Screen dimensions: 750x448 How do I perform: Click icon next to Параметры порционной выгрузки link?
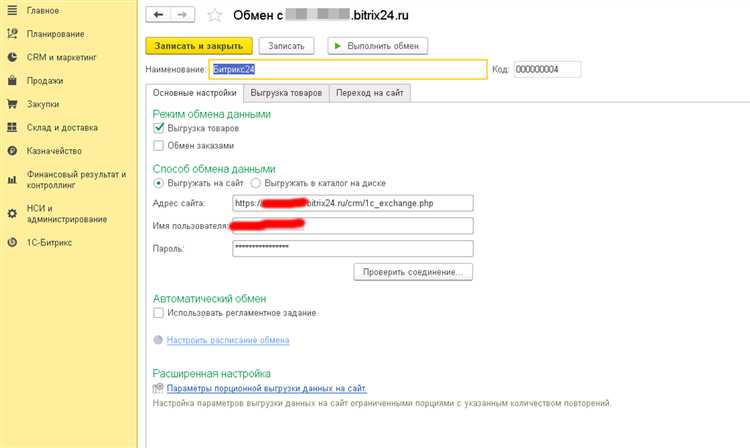[x=158, y=388]
